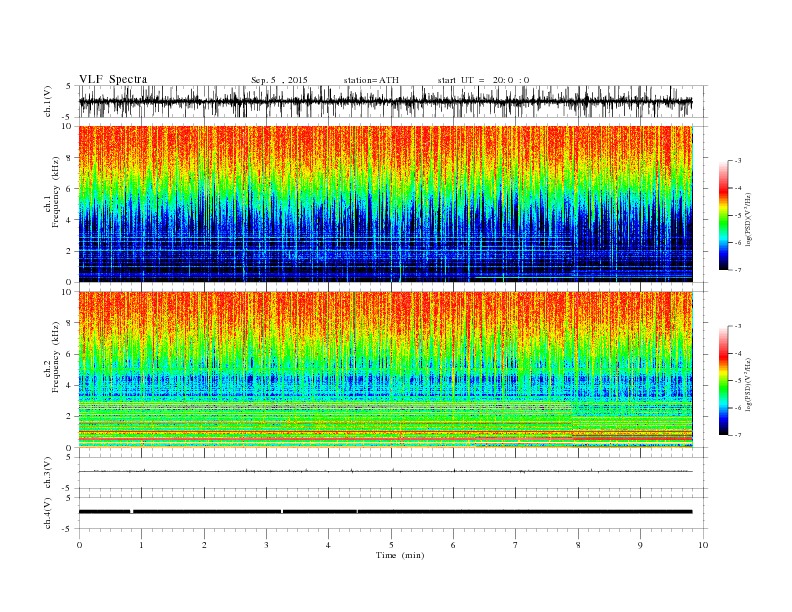
Task: Click the 'ch.4(V)' axis label
Action: 47,513
